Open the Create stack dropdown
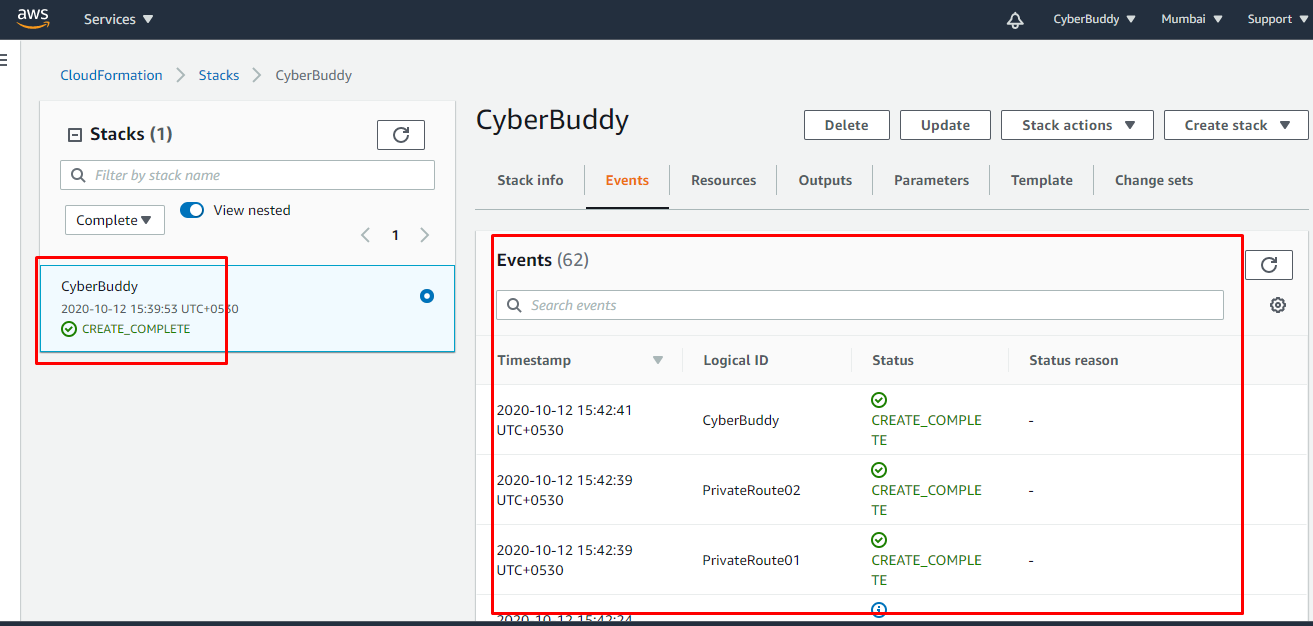 (x=1235, y=125)
